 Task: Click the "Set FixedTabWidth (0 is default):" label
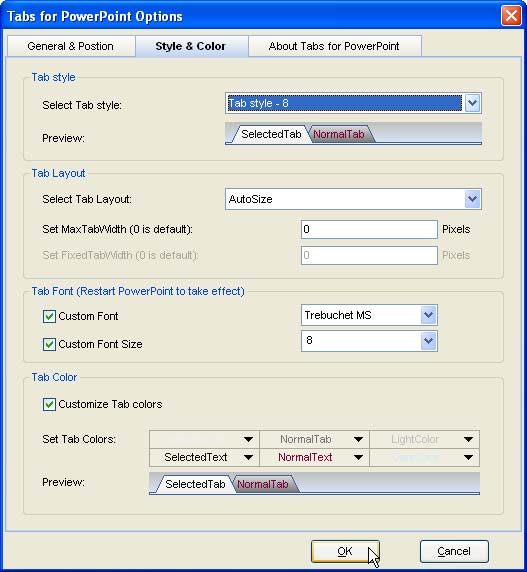click(120, 255)
